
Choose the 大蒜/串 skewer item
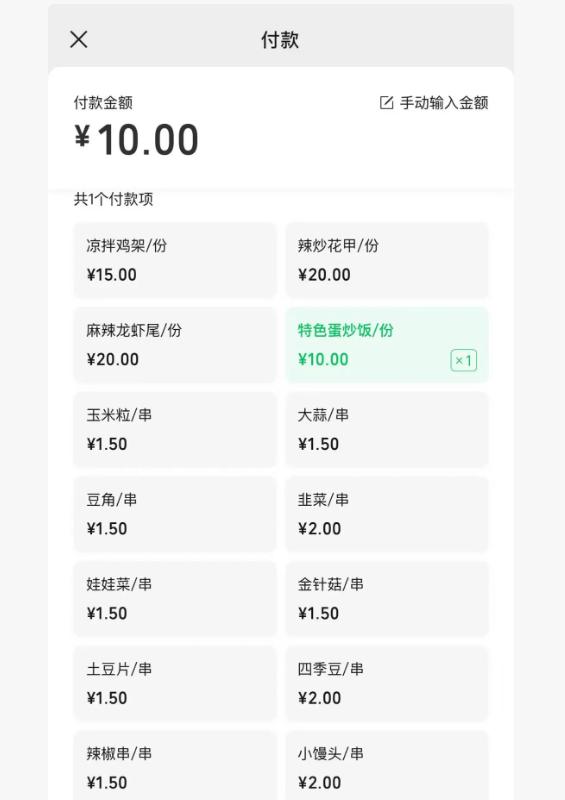coord(387,430)
